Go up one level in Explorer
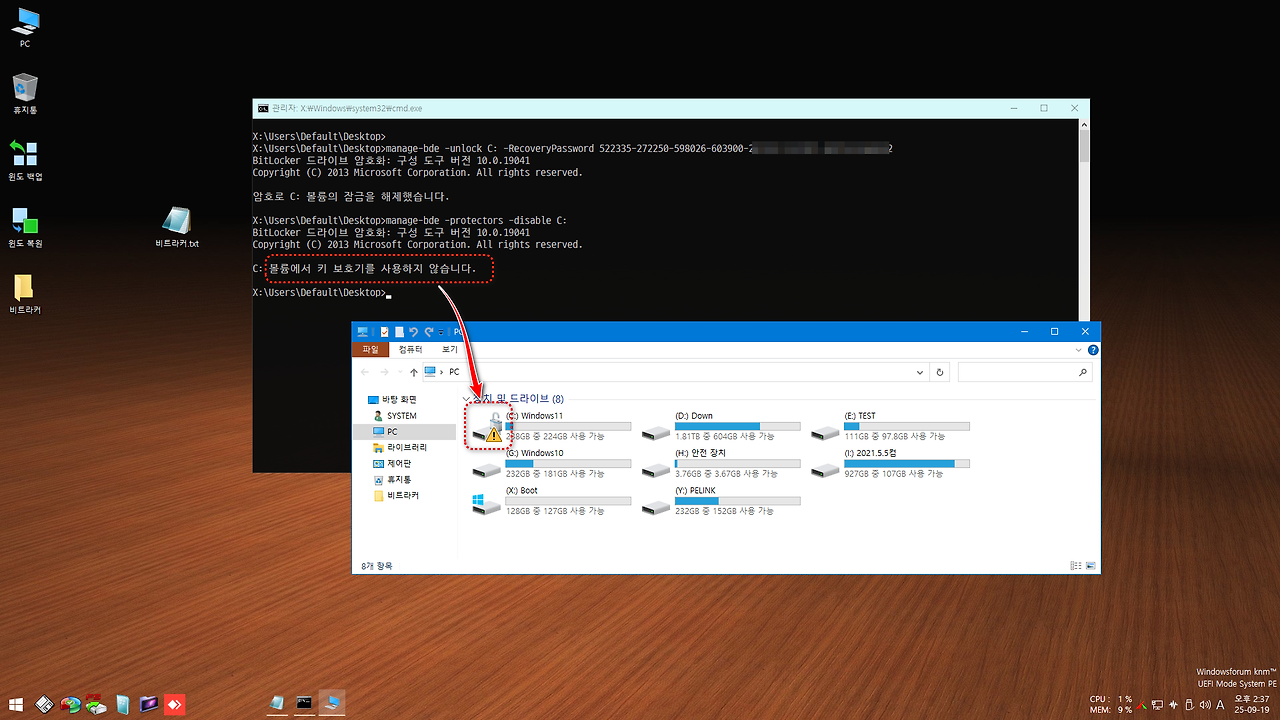 coord(414,372)
